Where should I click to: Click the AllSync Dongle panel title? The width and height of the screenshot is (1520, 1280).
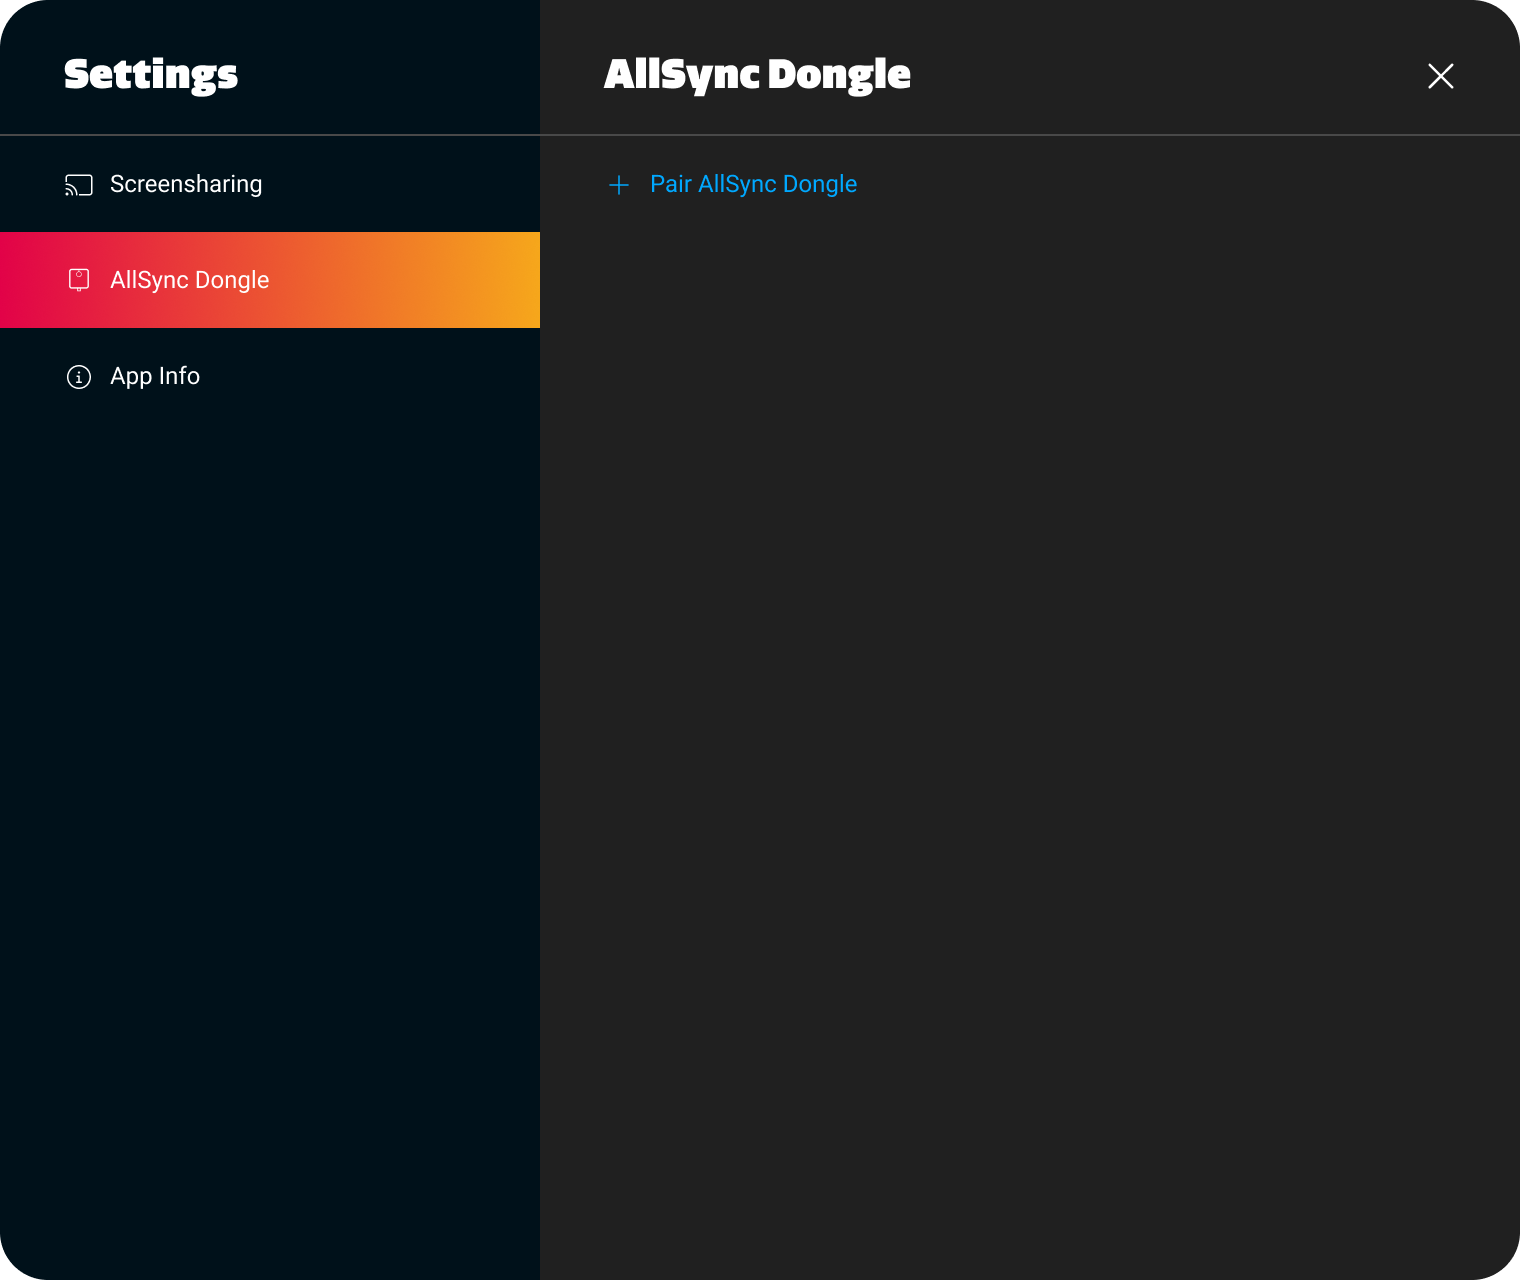(757, 74)
